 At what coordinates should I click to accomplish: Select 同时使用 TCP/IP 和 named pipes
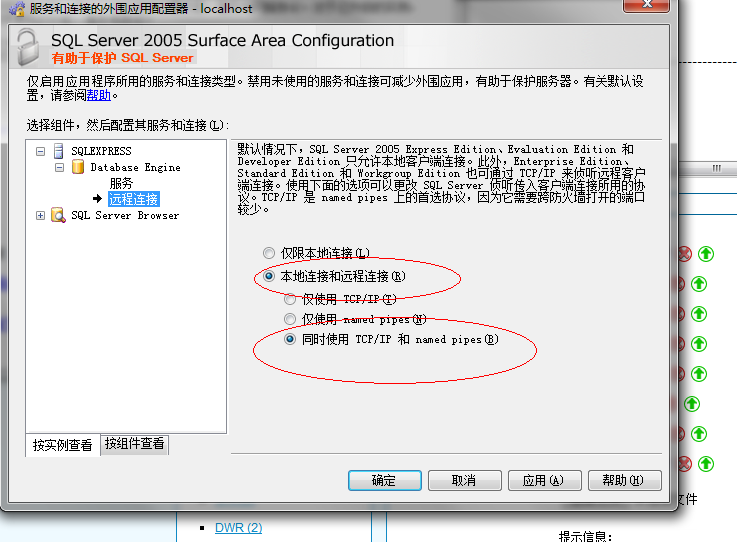point(290,339)
